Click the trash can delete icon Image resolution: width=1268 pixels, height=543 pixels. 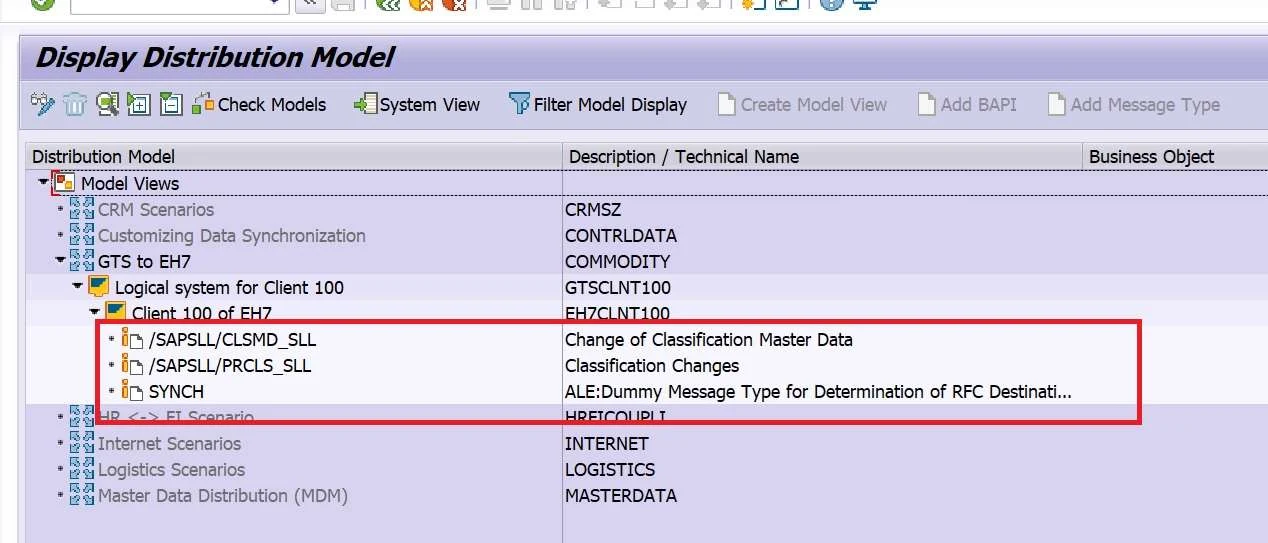point(75,104)
